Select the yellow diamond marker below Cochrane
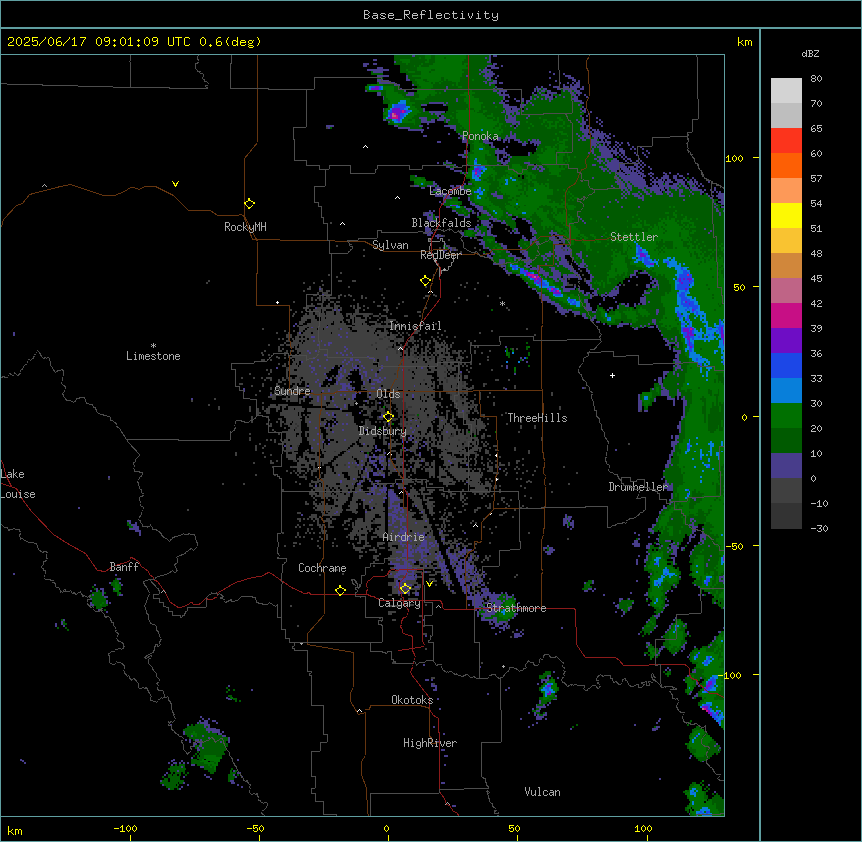Image resolution: width=862 pixels, height=842 pixels. (x=340, y=590)
